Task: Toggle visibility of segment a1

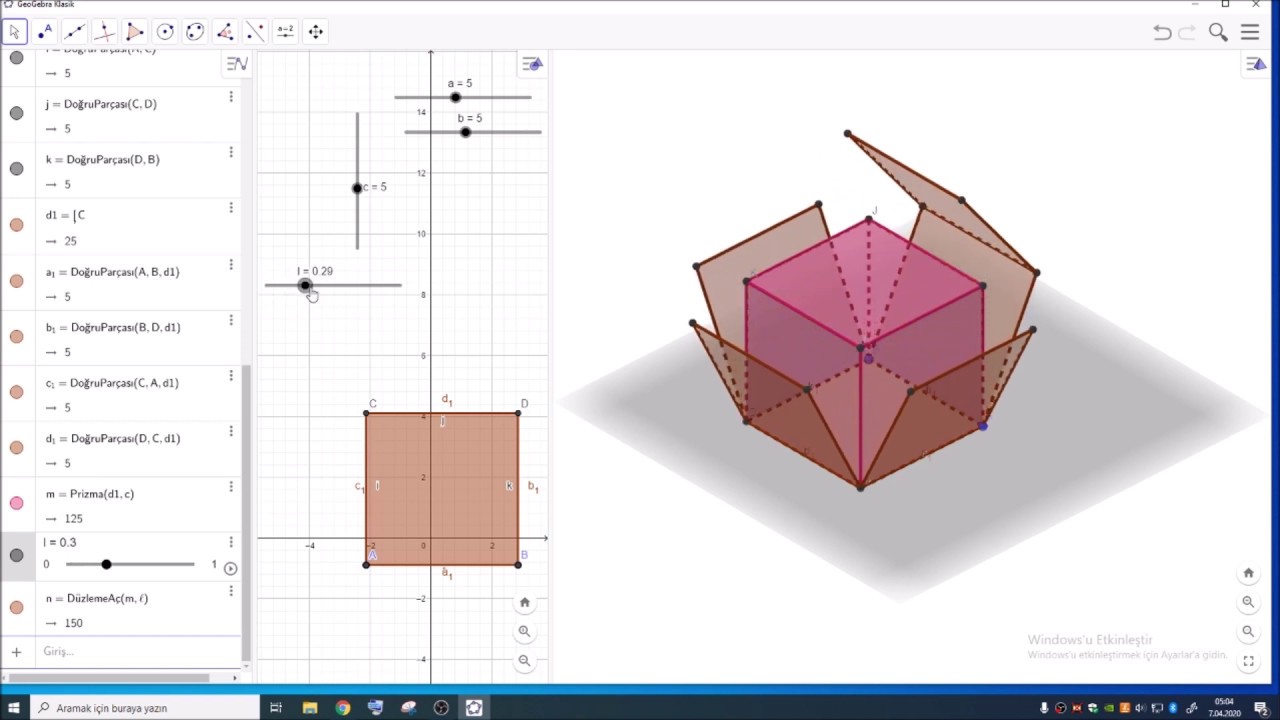Action: click(x=16, y=281)
